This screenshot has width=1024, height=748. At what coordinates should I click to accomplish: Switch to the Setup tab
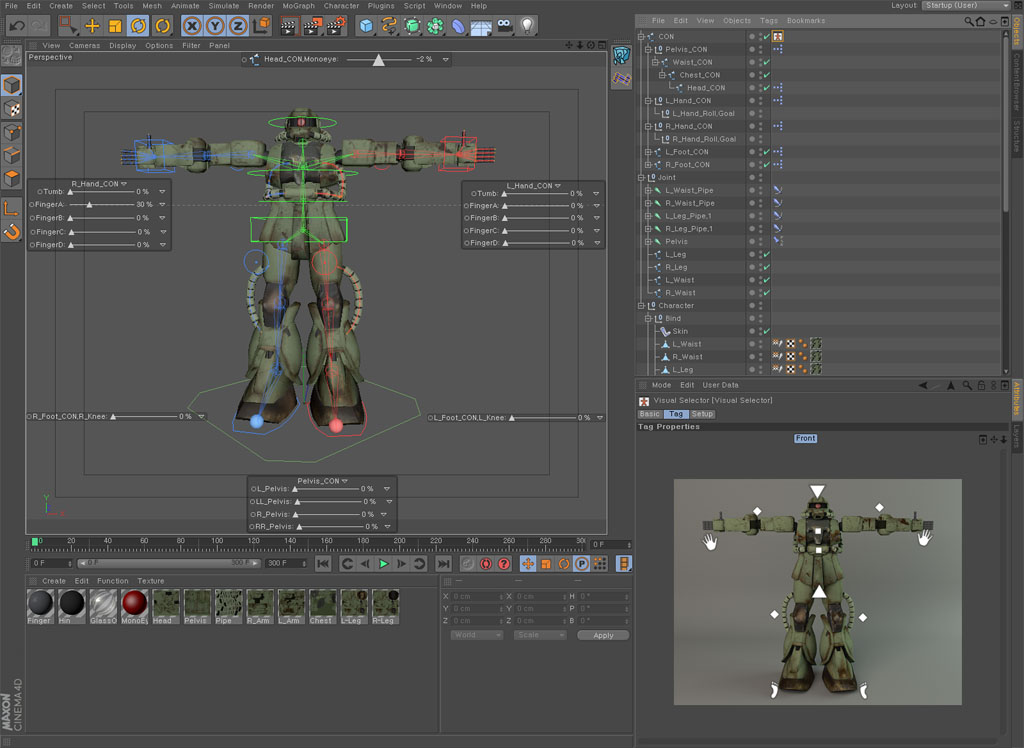point(702,414)
